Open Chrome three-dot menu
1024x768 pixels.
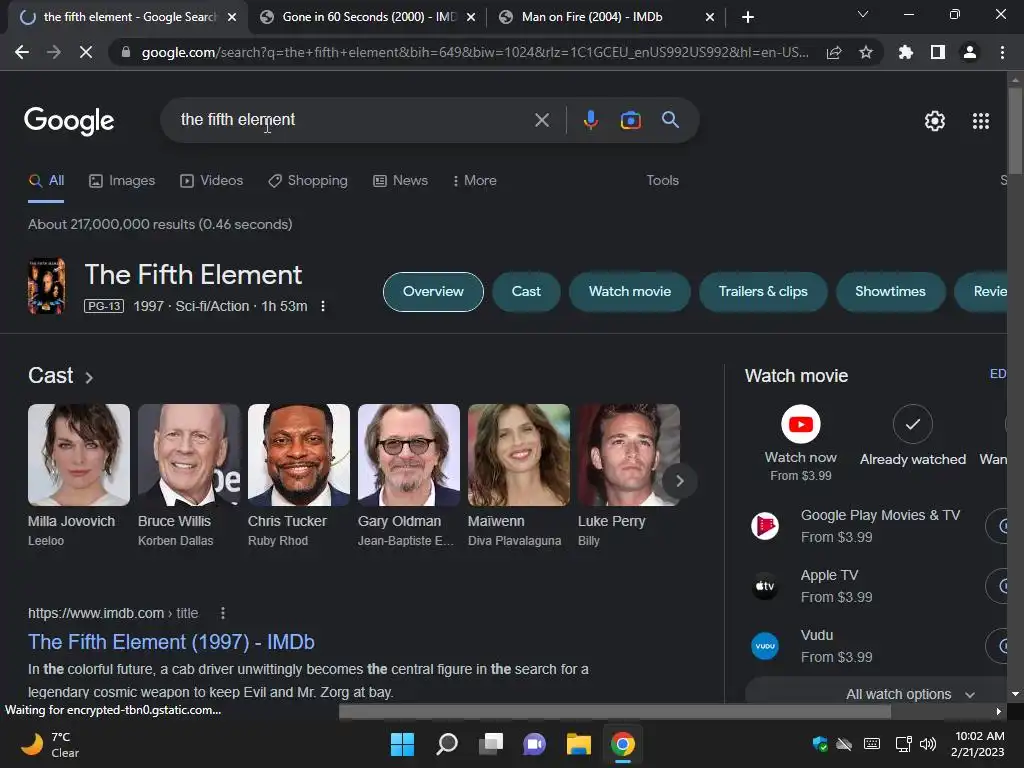pyautogui.click(x=1002, y=52)
